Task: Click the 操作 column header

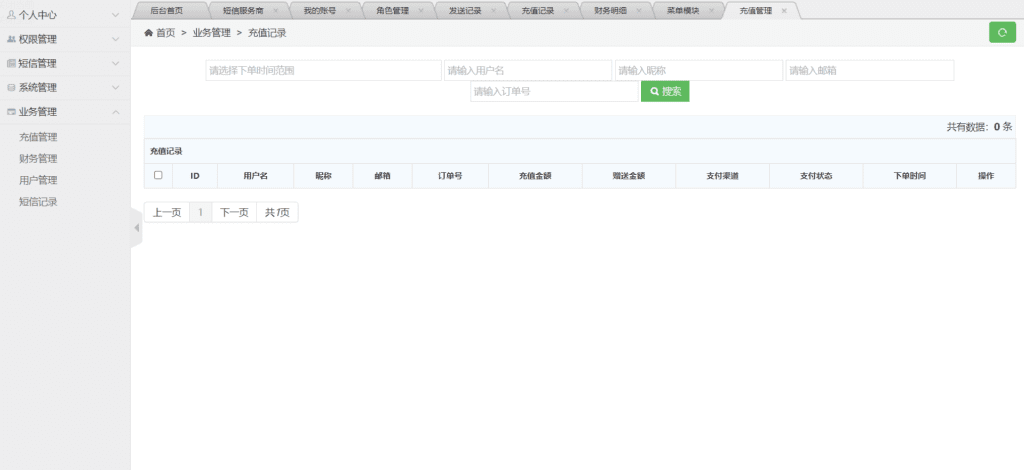Action: pos(986,176)
